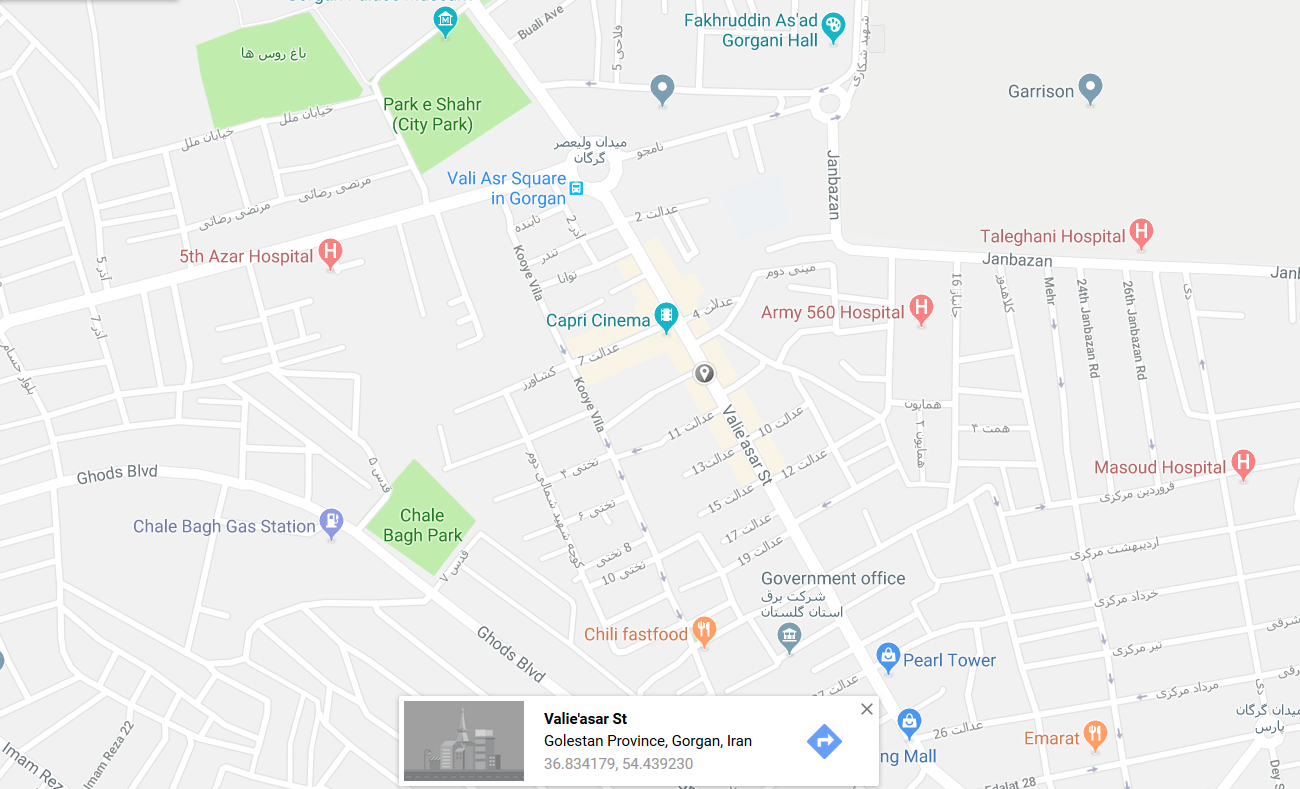Screen dimensions: 1300x789
Task: Close the Valie'asar St info card
Action: [867, 709]
